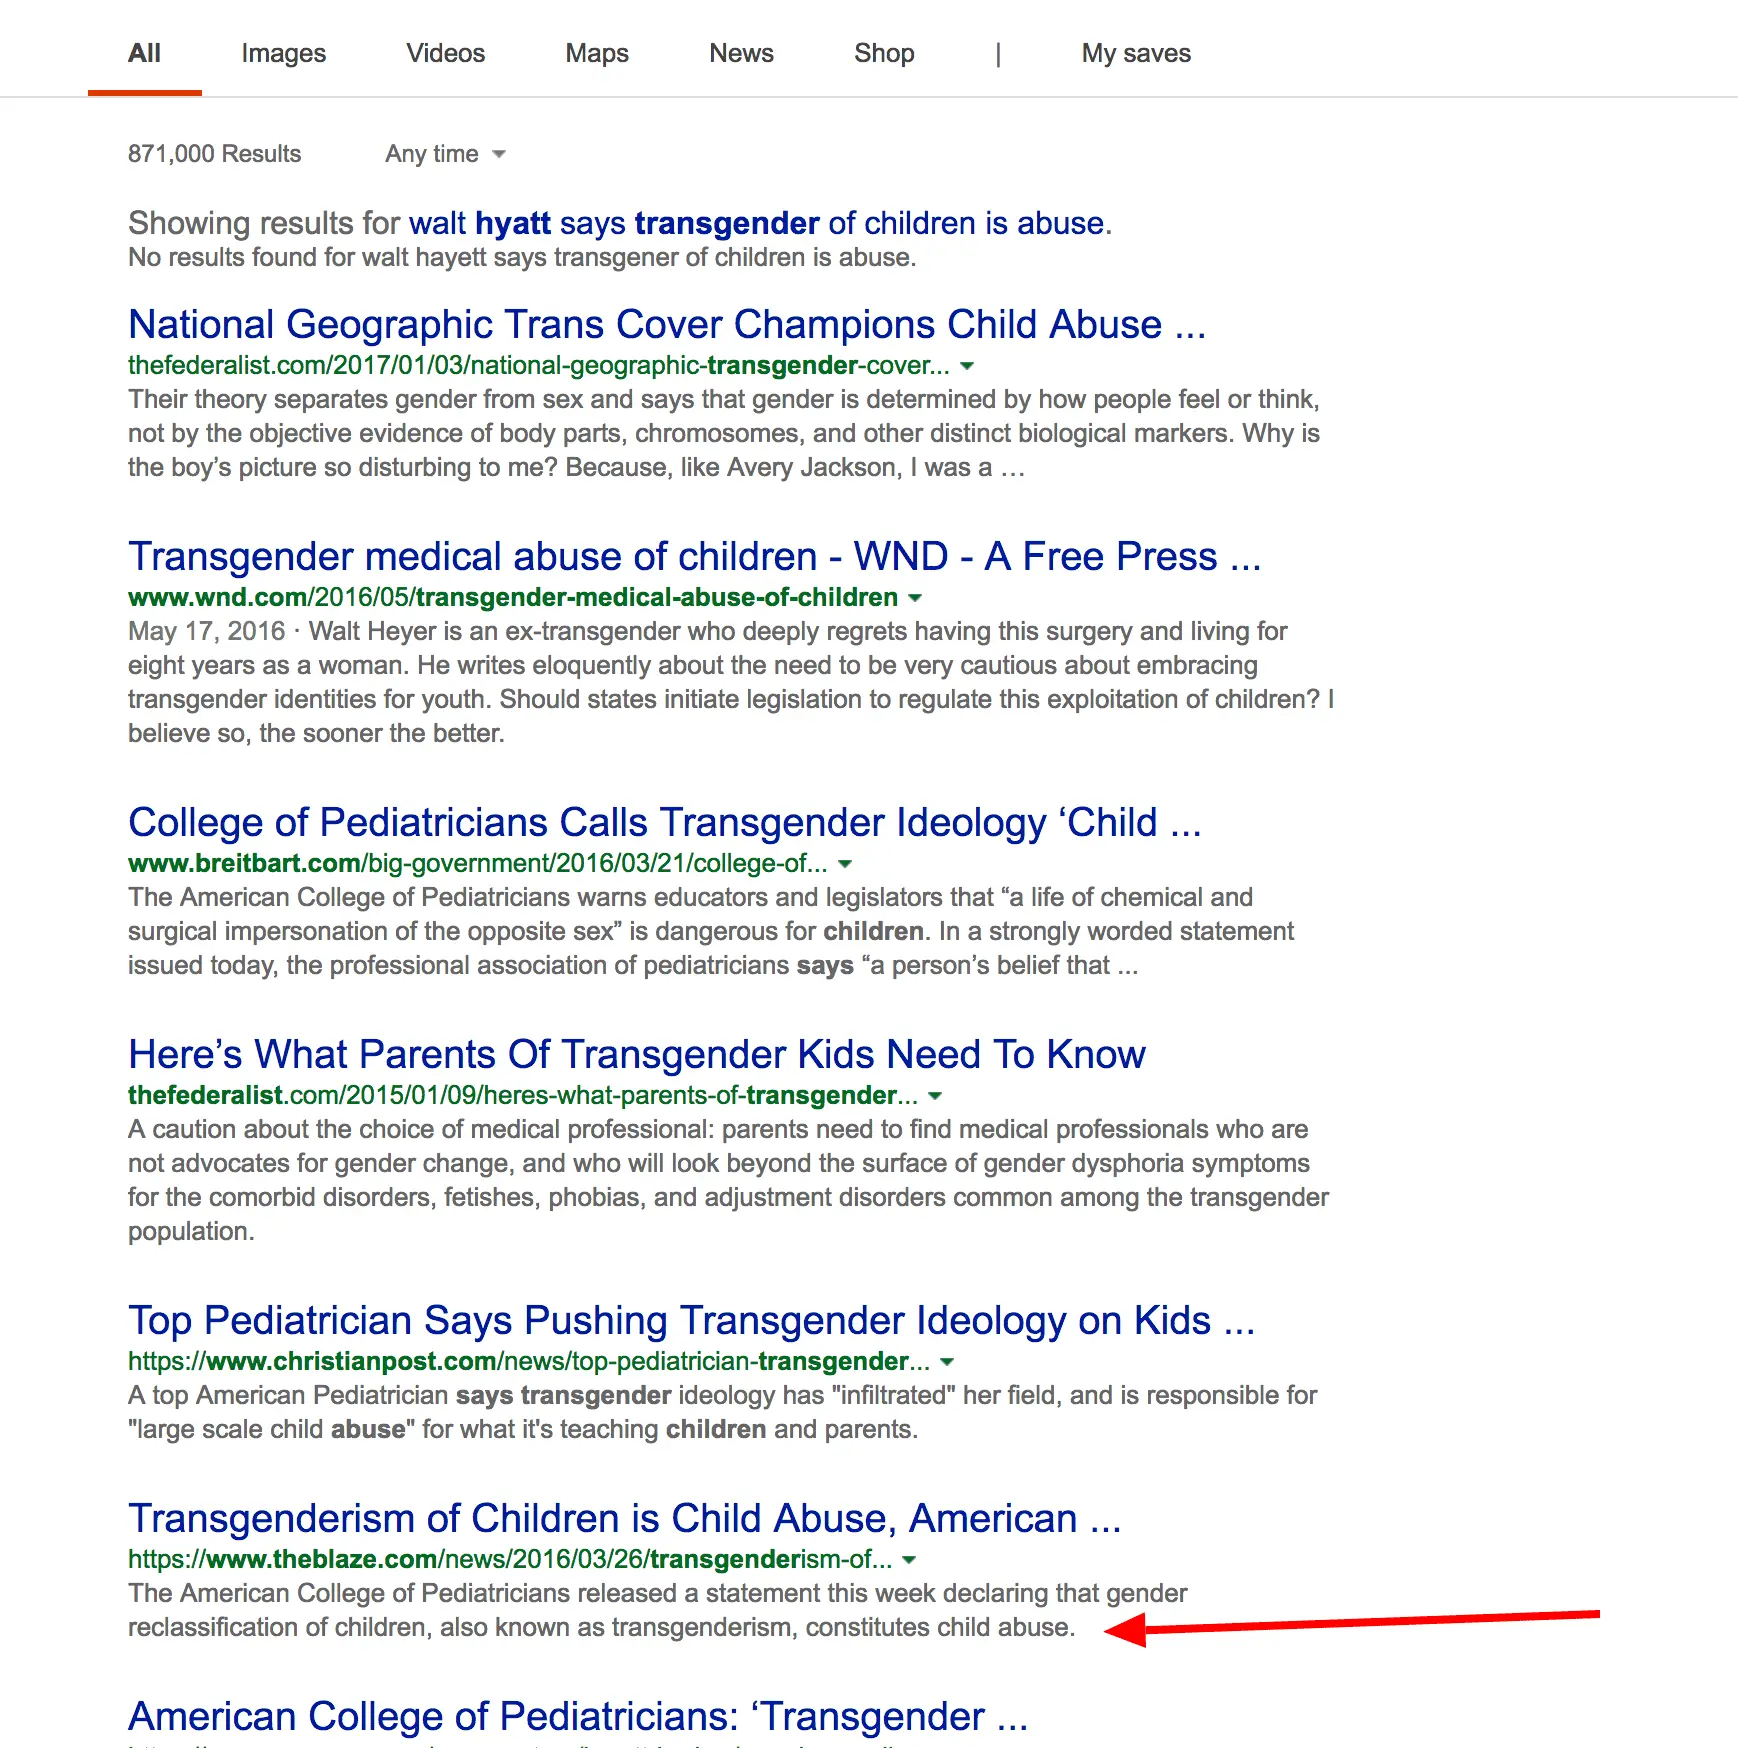The image size is (1738, 1748).
Task: Open My saves
Action: click(x=1136, y=53)
